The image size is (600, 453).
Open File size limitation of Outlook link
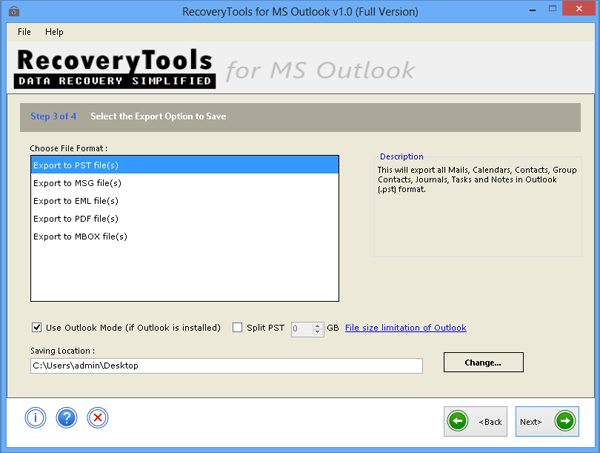pos(406,328)
